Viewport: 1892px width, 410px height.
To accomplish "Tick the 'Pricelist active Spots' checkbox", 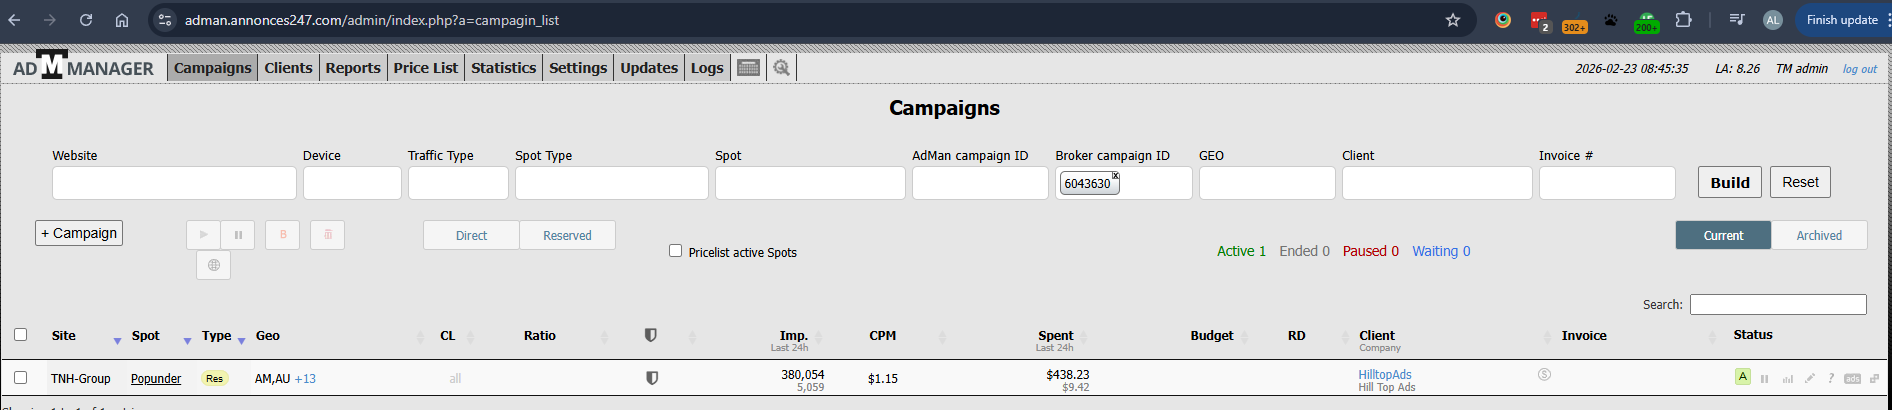I will pos(675,251).
